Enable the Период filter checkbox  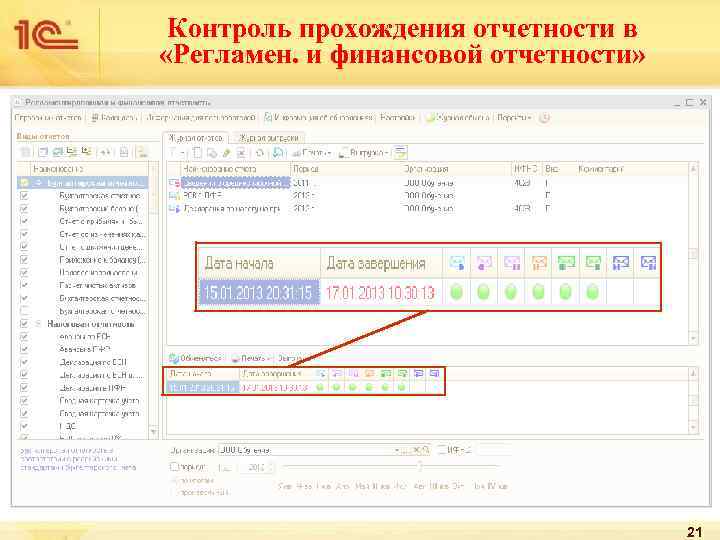point(174,467)
